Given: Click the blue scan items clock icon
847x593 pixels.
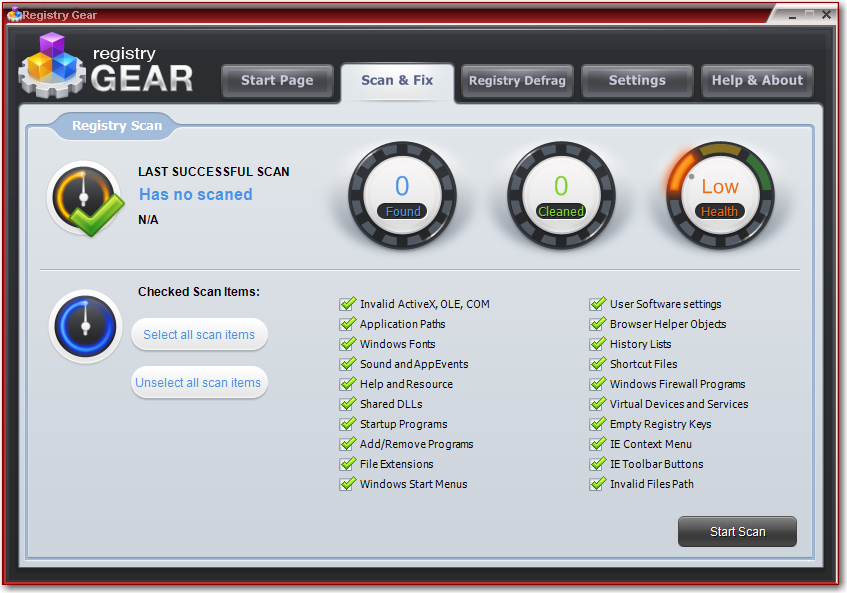Looking at the screenshot, I should 85,326.
